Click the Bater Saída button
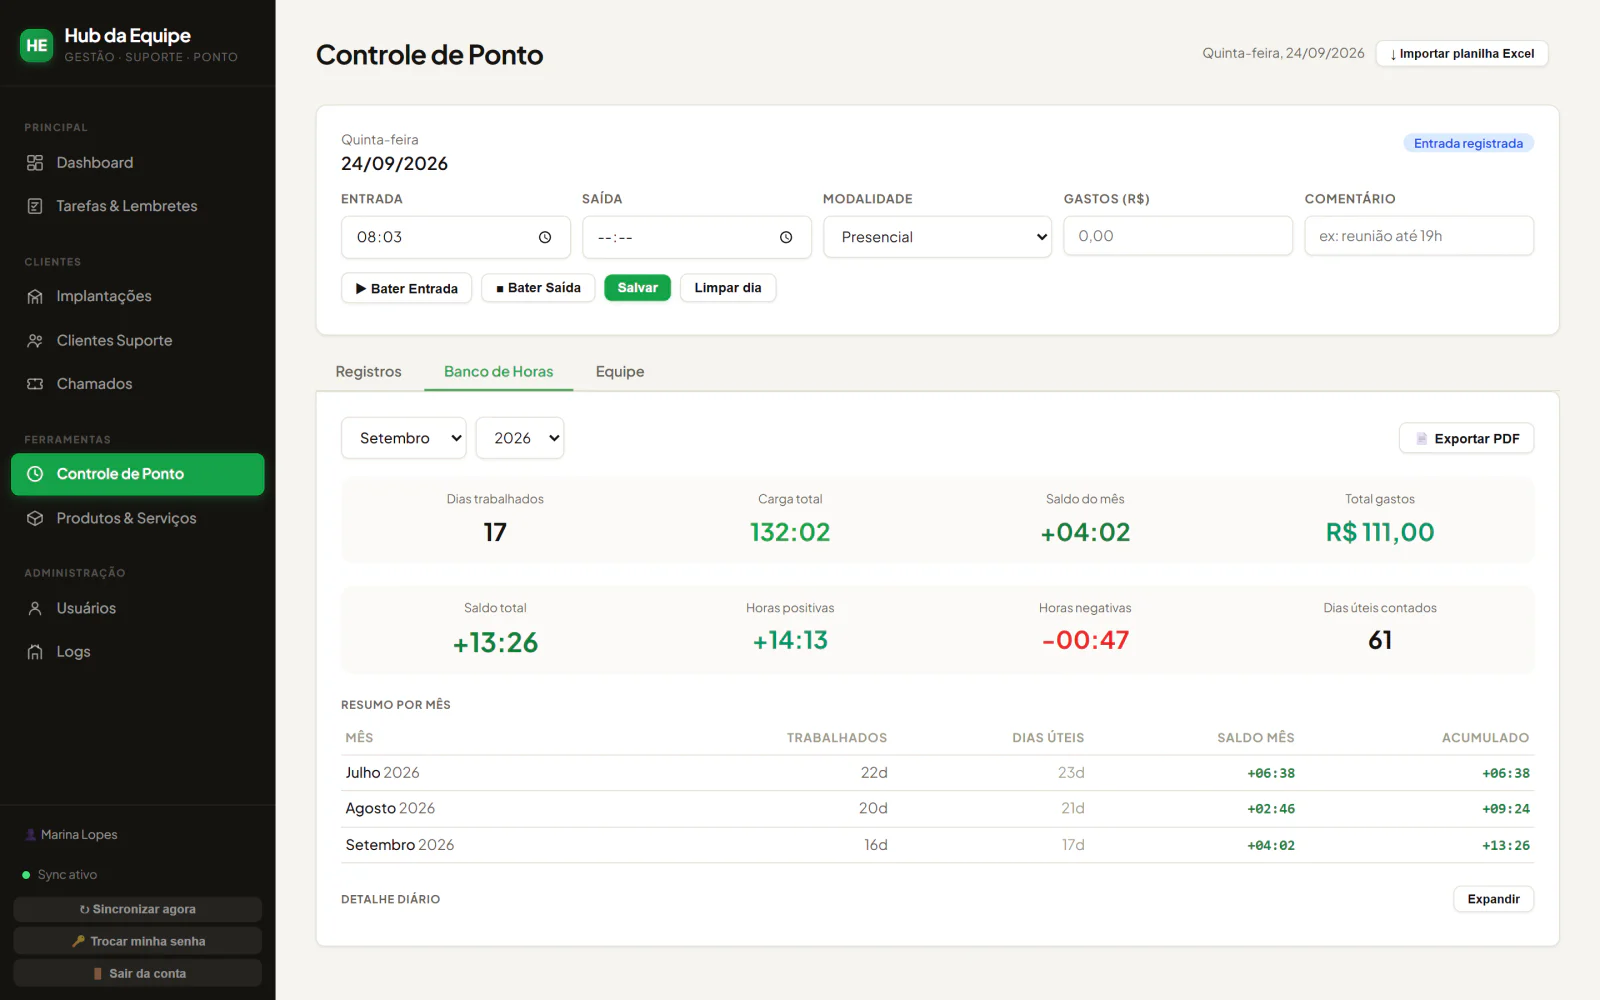This screenshot has height=1000, width=1600. (x=538, y=288)
